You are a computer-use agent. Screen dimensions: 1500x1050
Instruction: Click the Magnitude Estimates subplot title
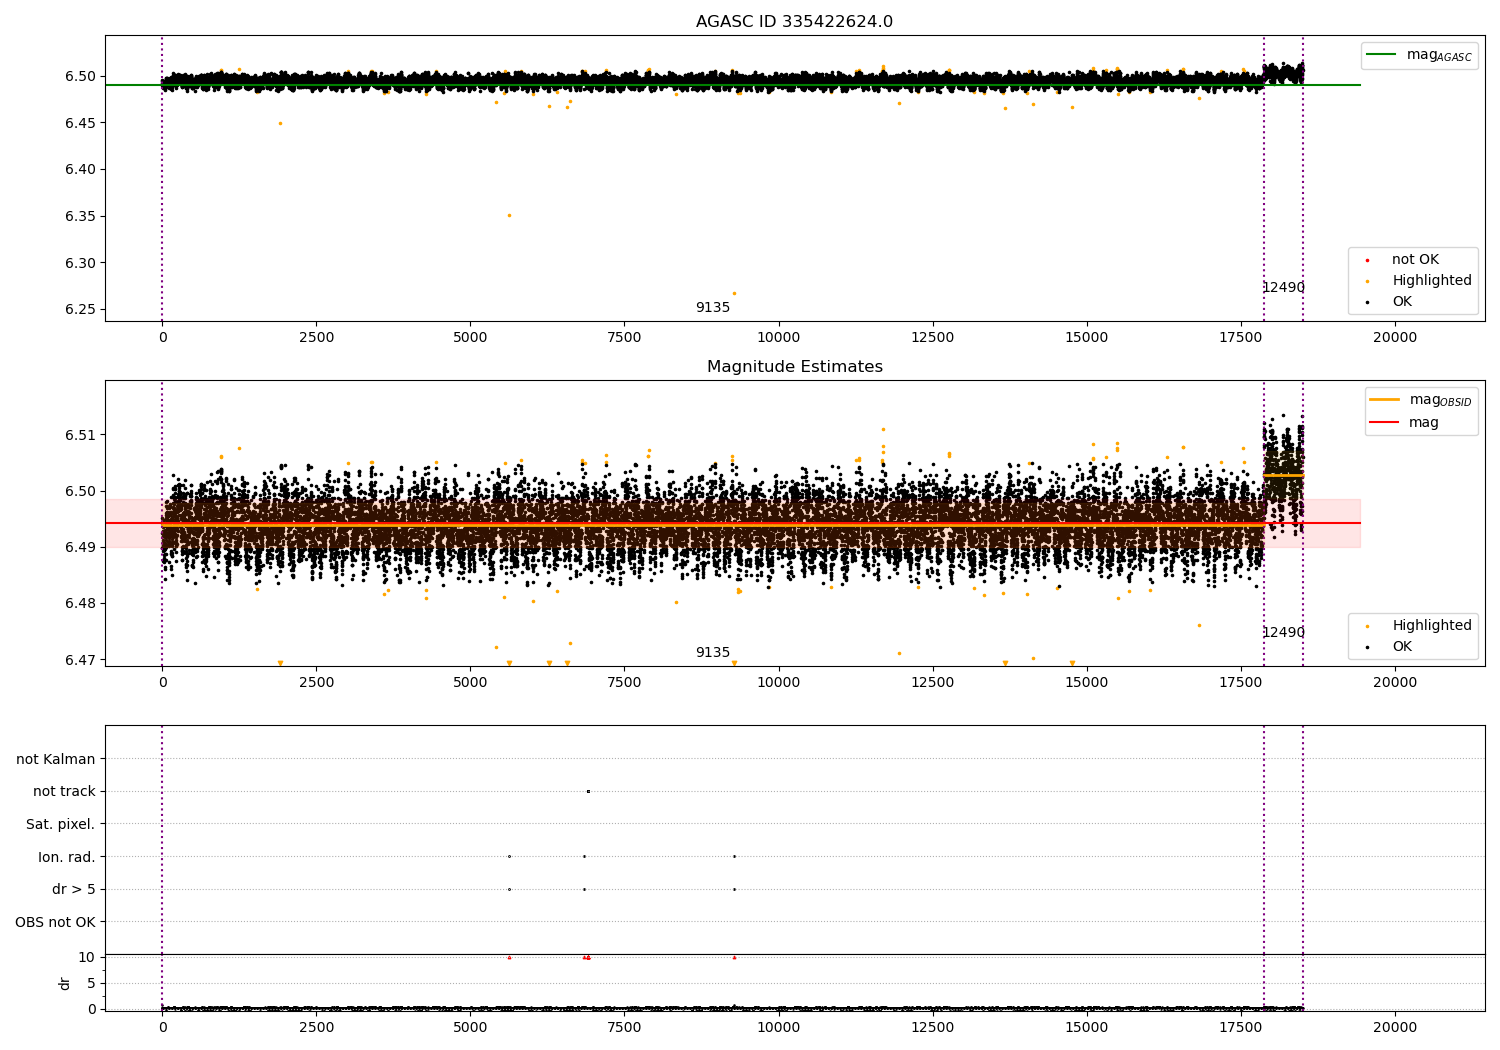click(x=794, y=367)
